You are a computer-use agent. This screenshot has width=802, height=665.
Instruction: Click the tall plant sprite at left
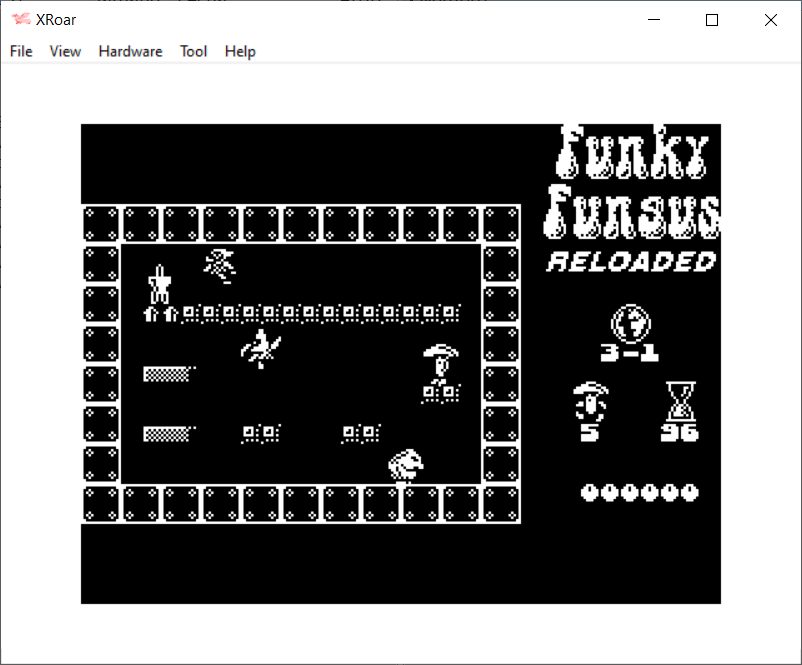[x=158, y=285]
